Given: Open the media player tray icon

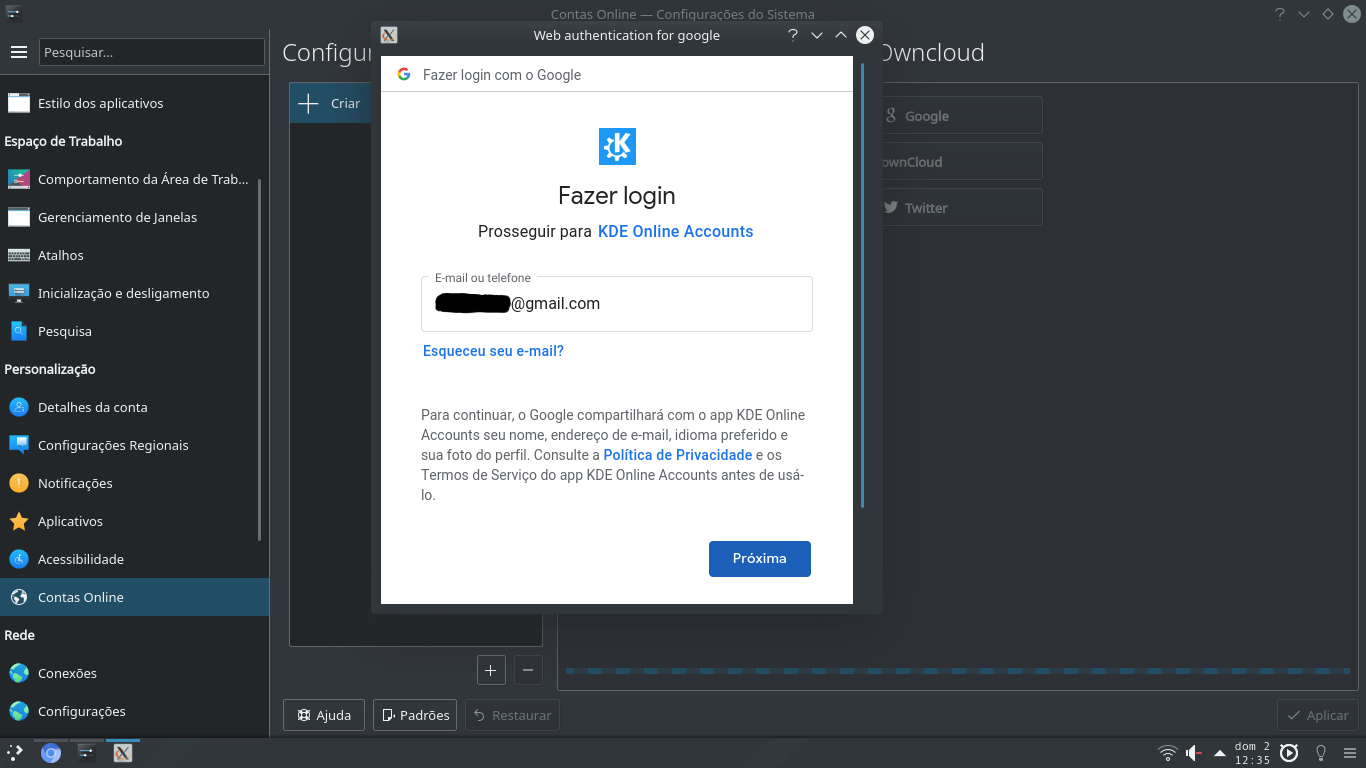Looking at the screenshot, I should pyautogui.click(x=1289, y=753).
